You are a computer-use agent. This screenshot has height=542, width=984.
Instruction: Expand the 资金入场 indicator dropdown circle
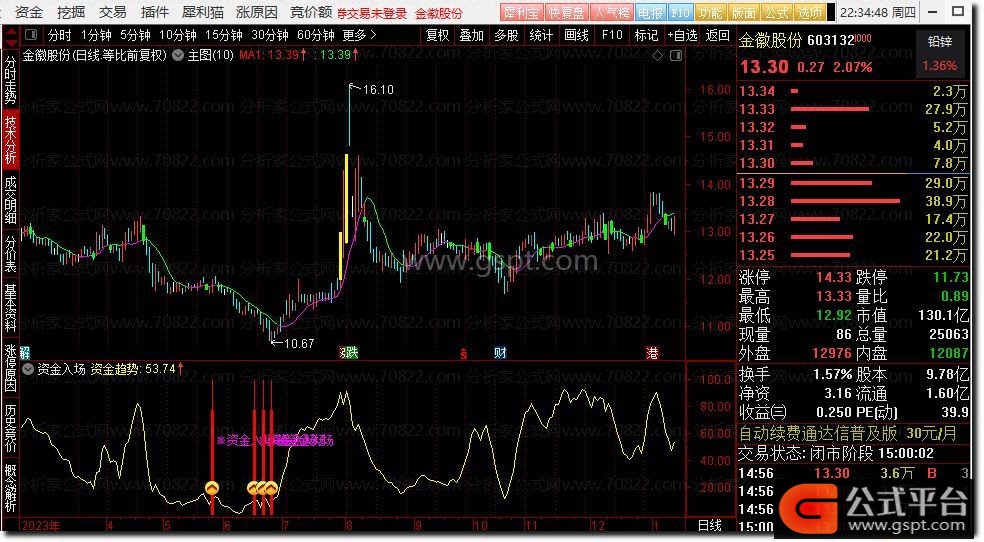point(28,369)
